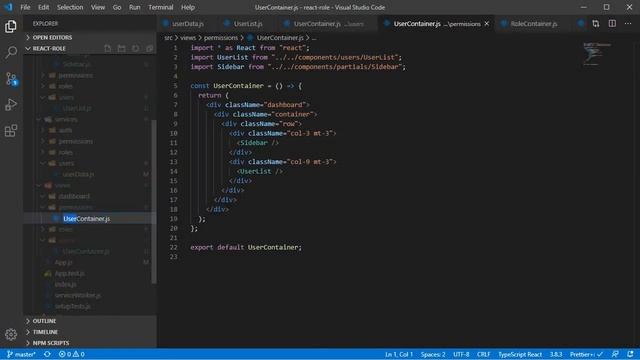Open serviceWorker.js in the explorer tree
The height and width of the screenshot is (360, 640).
78,295
